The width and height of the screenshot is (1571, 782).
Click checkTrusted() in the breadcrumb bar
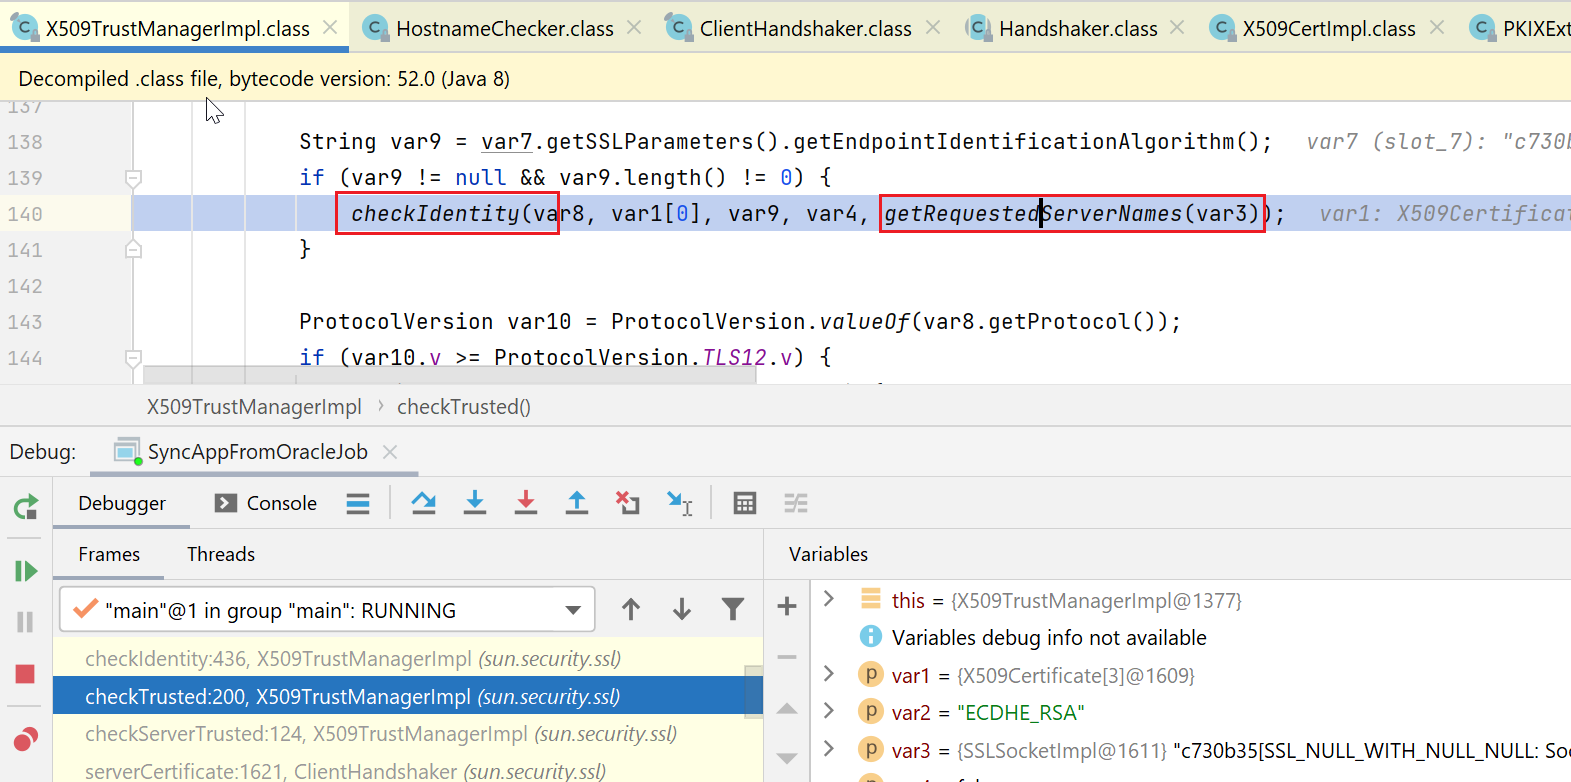pyautogui.click(x=463, y=407)
